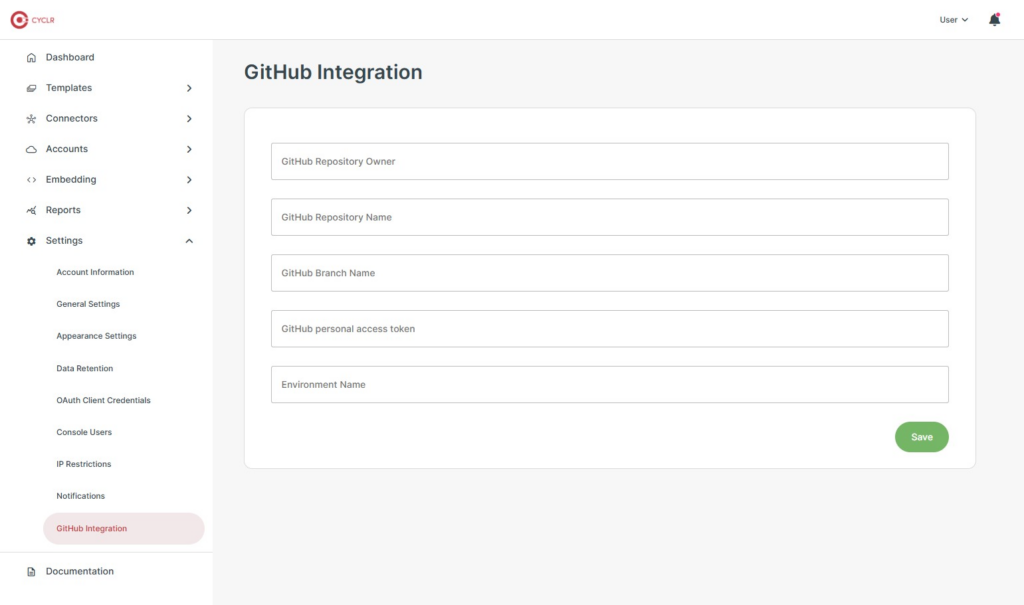Click the Dashboard home icon
The width and height of the screenshot is (1024, 605).
click(31, 57)
